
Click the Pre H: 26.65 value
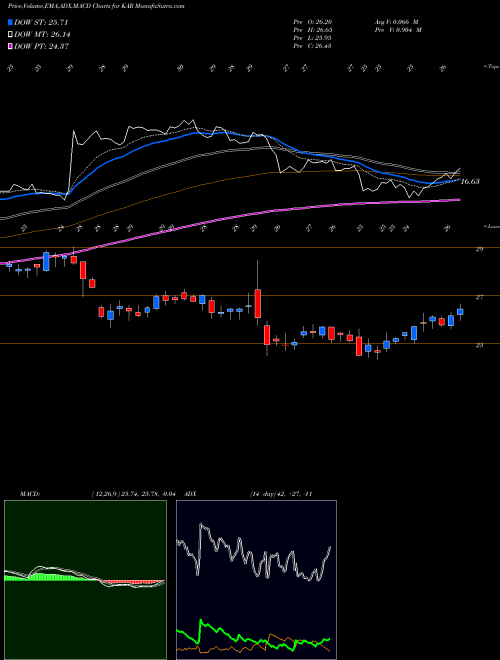pos(313,30)
